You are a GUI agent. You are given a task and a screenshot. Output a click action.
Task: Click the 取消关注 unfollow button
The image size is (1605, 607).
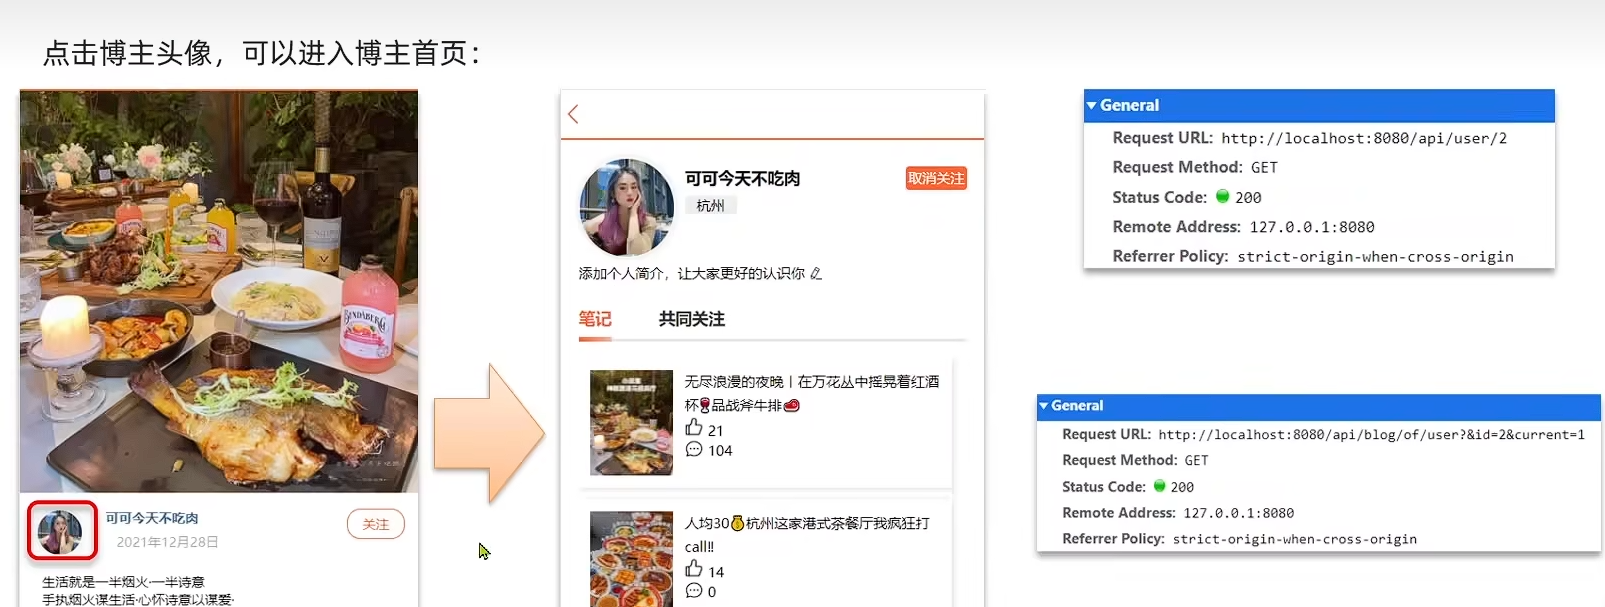pos(936,178)
